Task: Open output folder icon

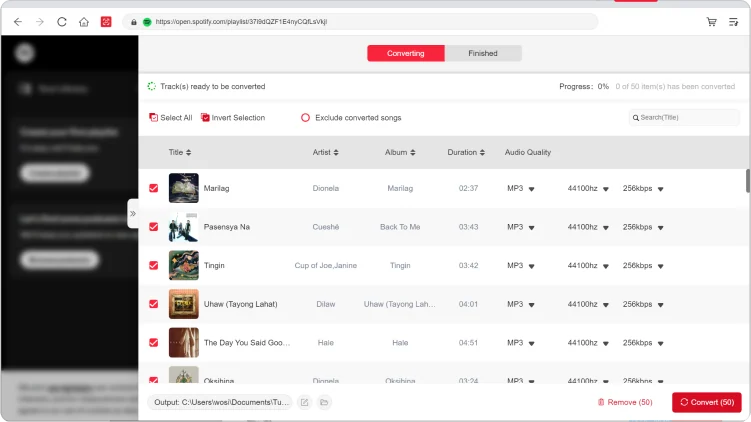Action: pyautogui.click(x=324, y=402)
